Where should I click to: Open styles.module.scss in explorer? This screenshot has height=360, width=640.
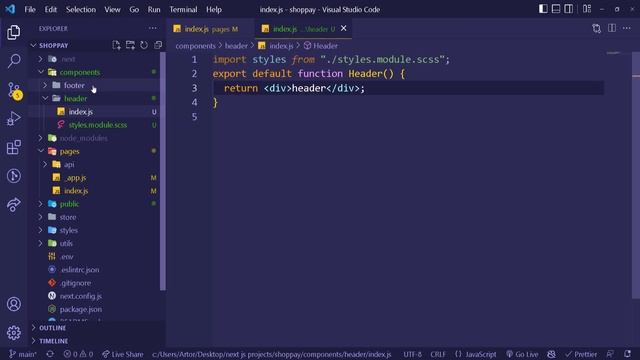point(98,125)
